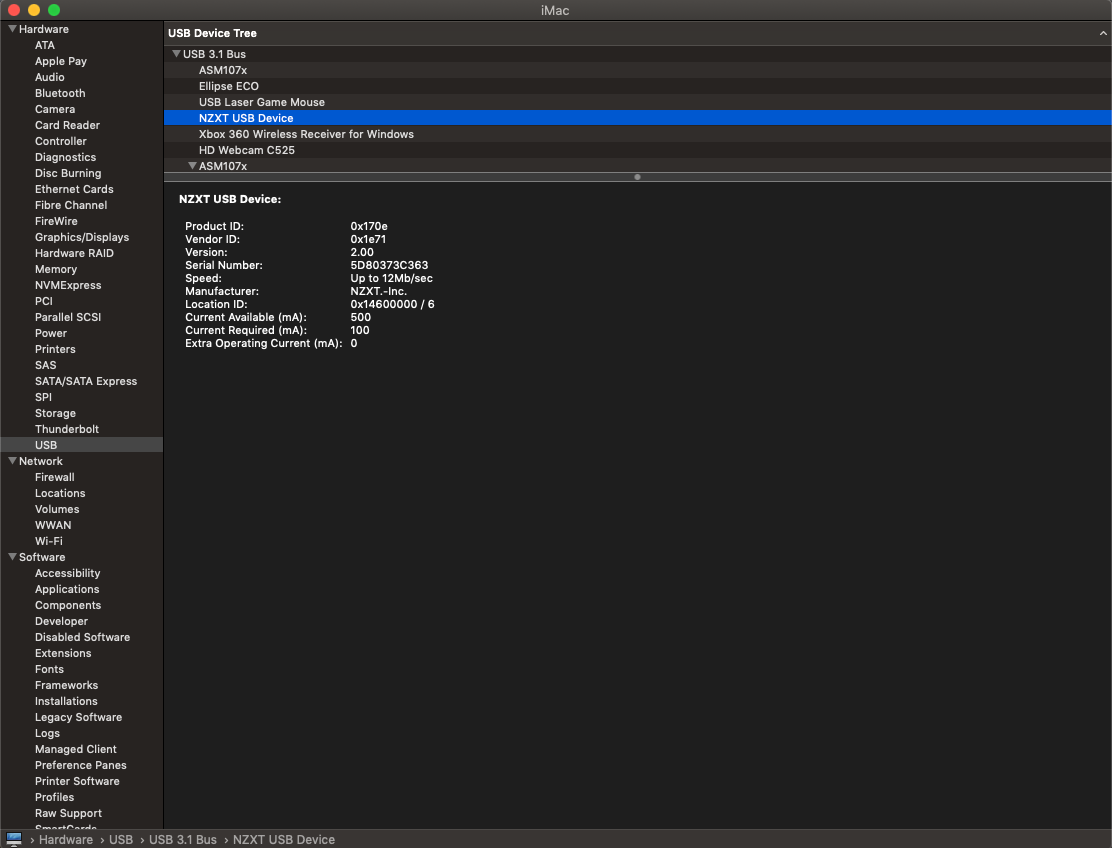Click the USB Device Tree column sort arrow
This screenshot has height=848, width=1112.
coord(1102,33)
